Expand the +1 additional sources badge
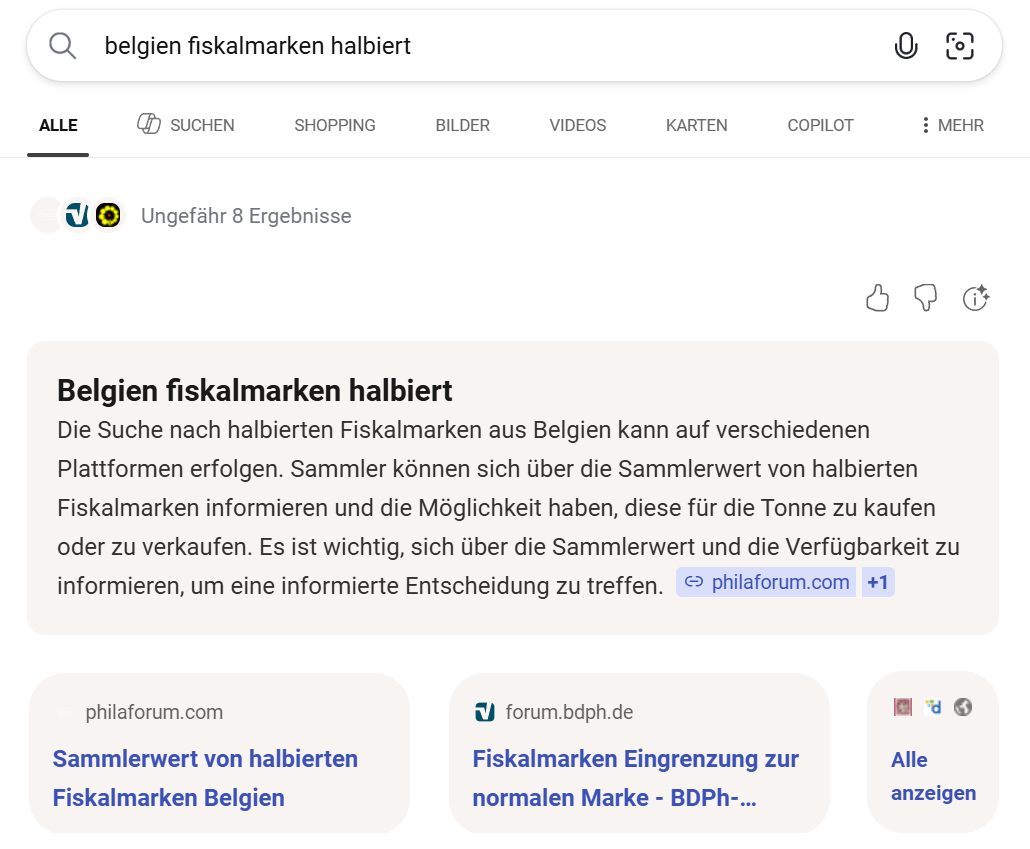 877,582
